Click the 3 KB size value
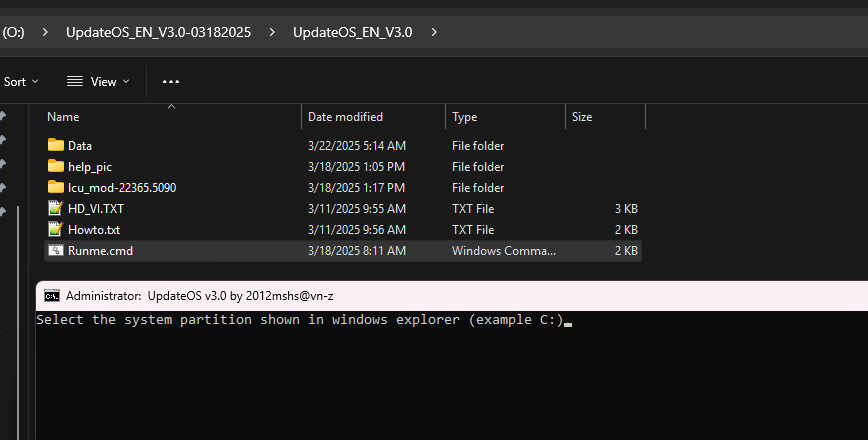 [x=626, y=209]
